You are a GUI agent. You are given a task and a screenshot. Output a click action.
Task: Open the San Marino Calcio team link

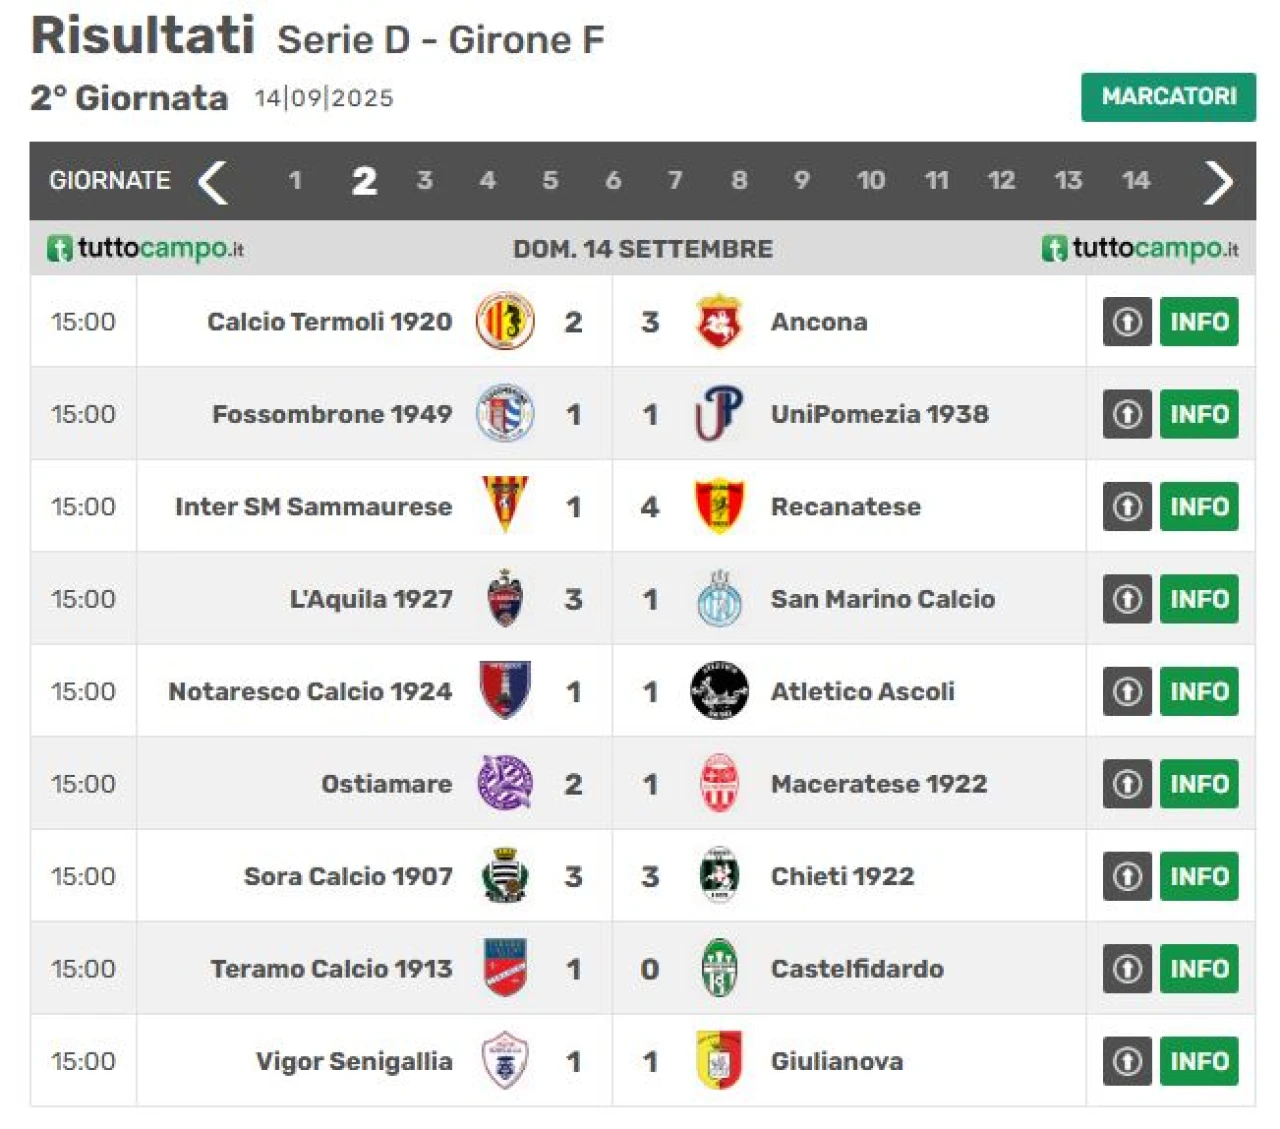pyautogui.click(x=882, y=599)
